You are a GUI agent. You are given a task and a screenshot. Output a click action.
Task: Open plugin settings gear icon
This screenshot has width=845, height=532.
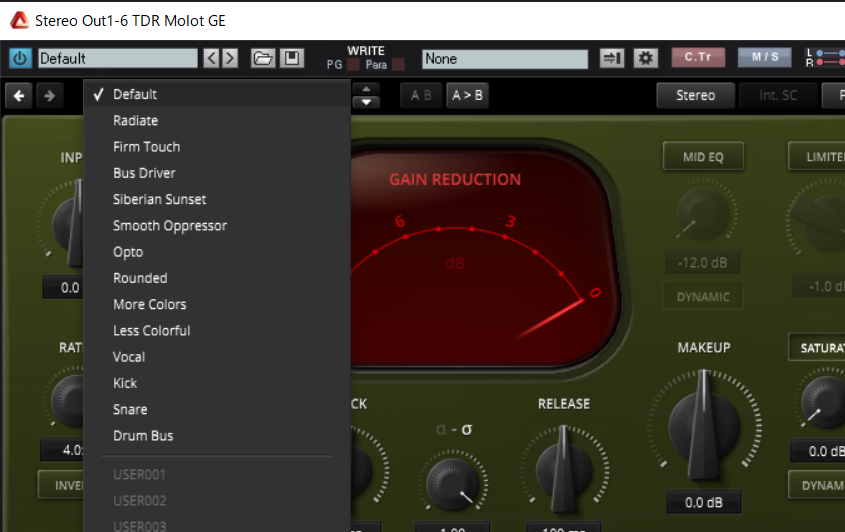(646, 58)
